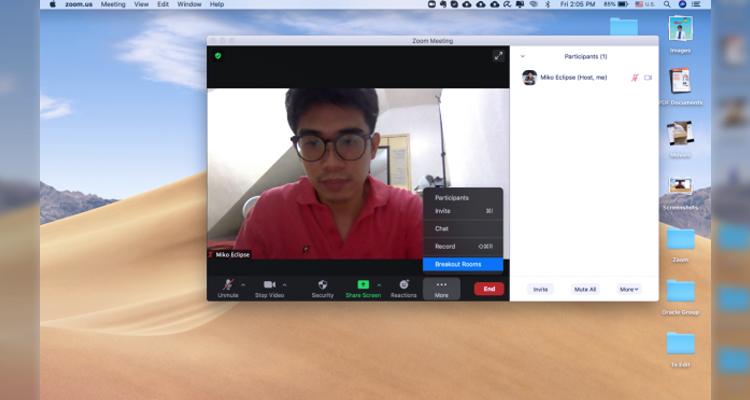Click the U.S. input source flag
The height and width of the screenshot is (400, 750).
pos(639,4)
